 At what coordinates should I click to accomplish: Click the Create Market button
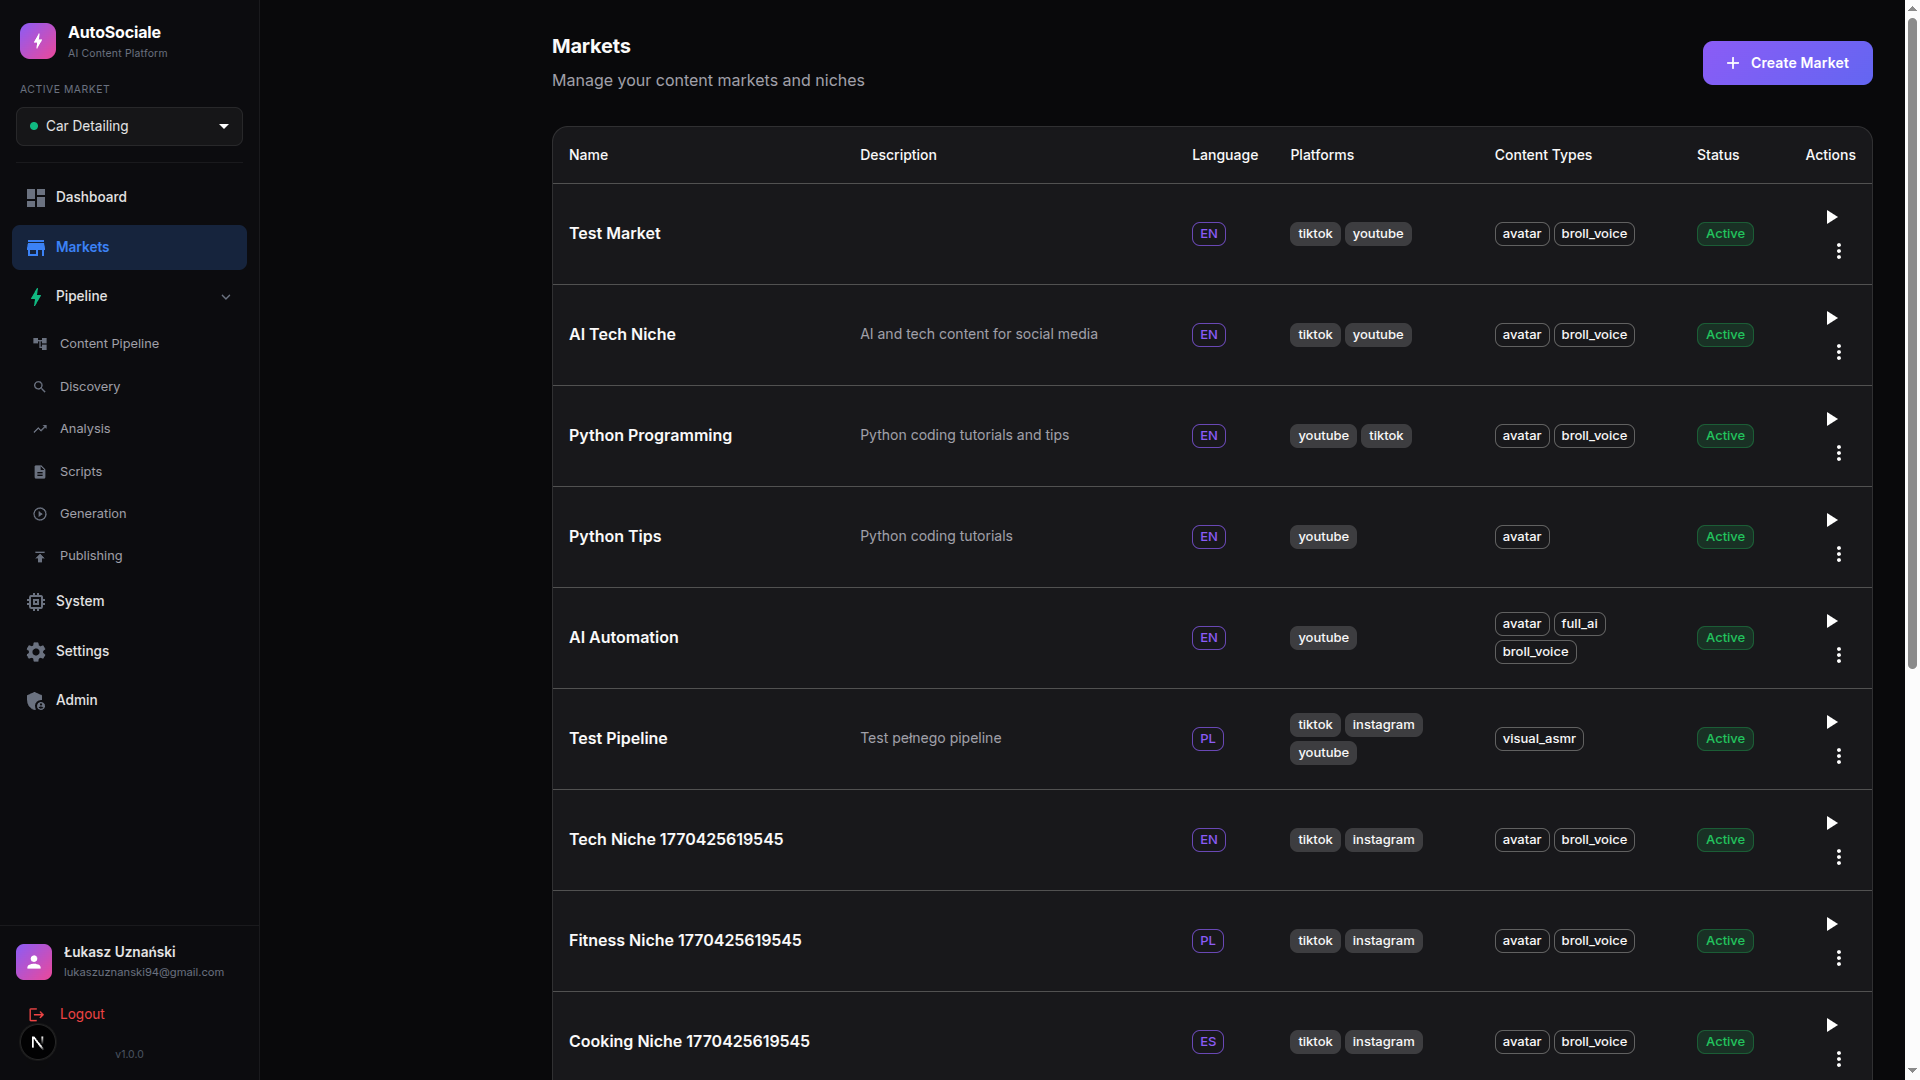point(1787,63)
